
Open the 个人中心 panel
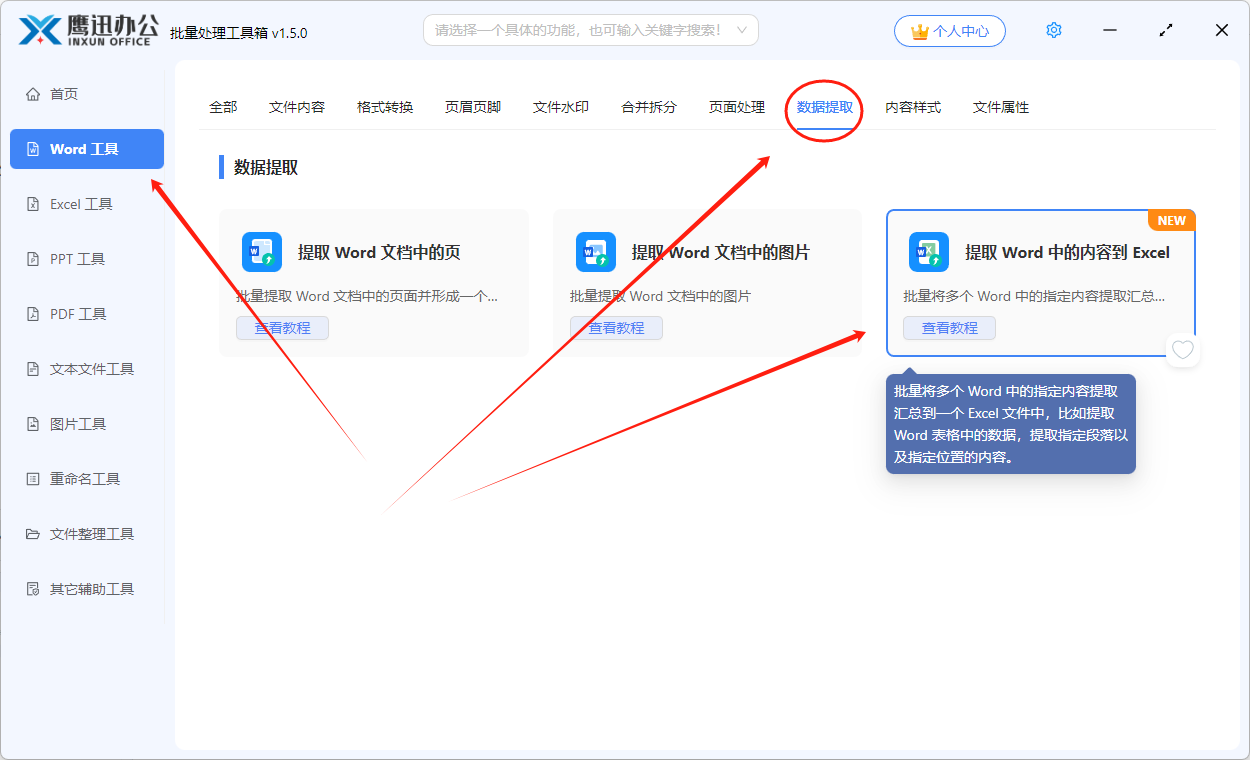click(x=949, y=31)
